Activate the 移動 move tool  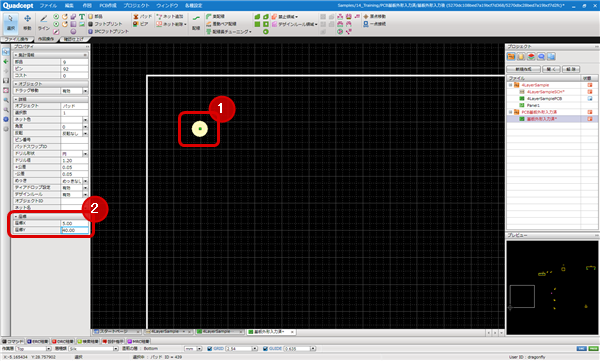point(27,23)
